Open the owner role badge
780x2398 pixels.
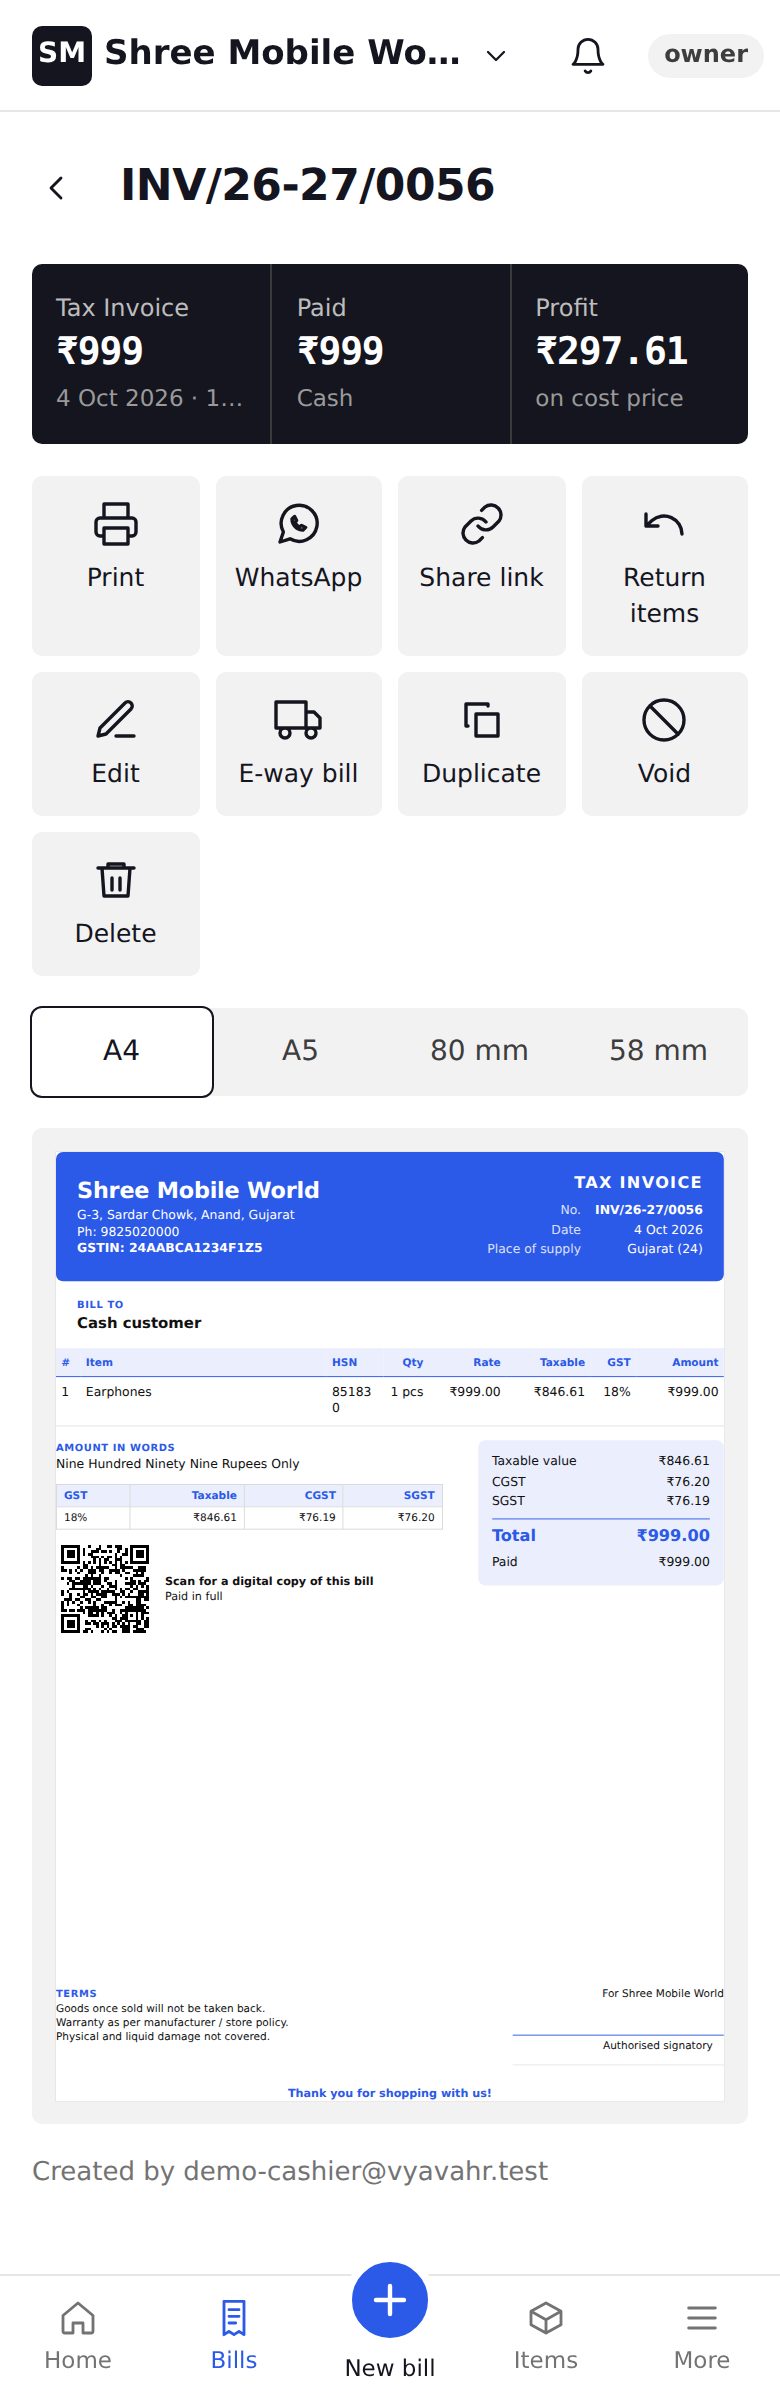point(706,55)
